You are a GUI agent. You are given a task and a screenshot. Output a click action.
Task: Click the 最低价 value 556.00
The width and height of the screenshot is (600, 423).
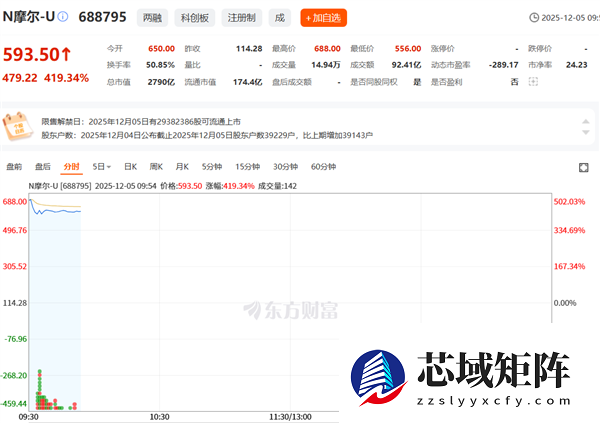pyautogui.click(x=408, y=49)
